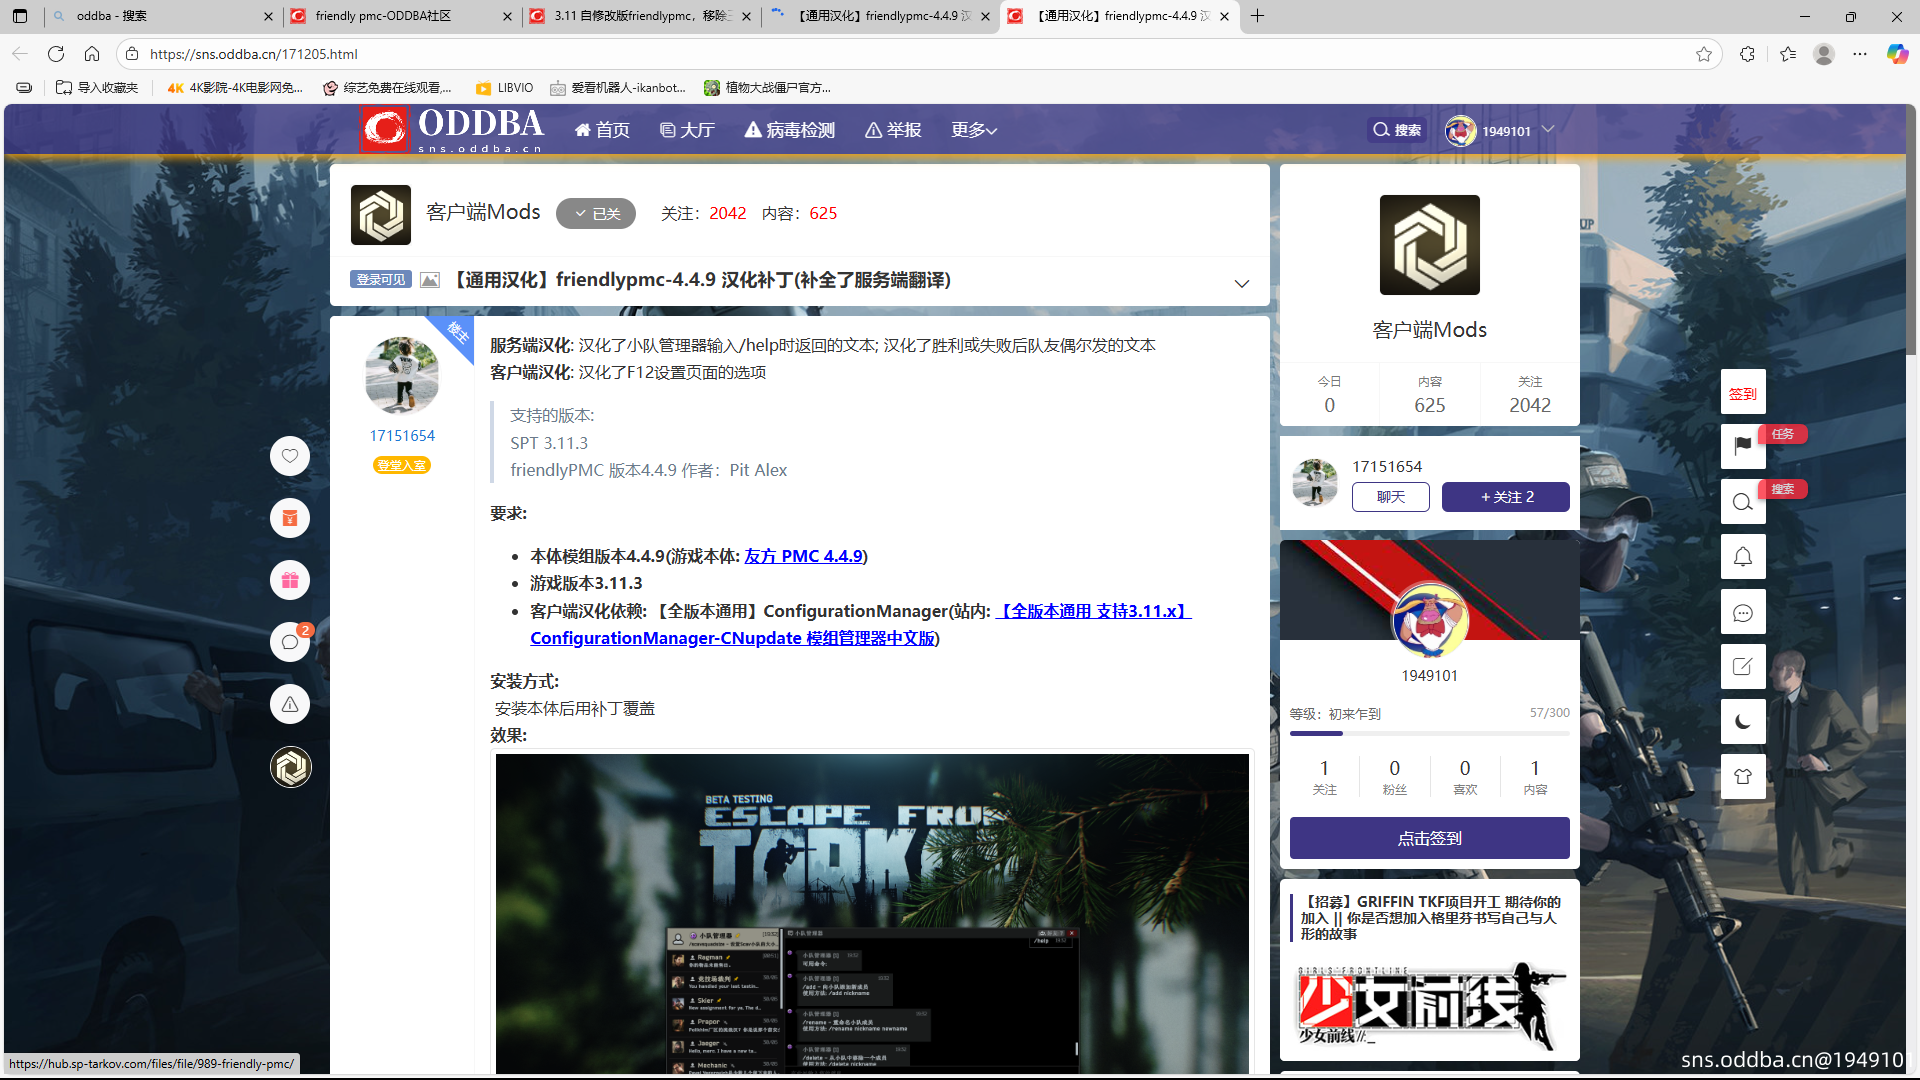Switch to the oddba - 搜索 browser tab
This screenshot has width=1920, height=1080.
coord(163,16)
